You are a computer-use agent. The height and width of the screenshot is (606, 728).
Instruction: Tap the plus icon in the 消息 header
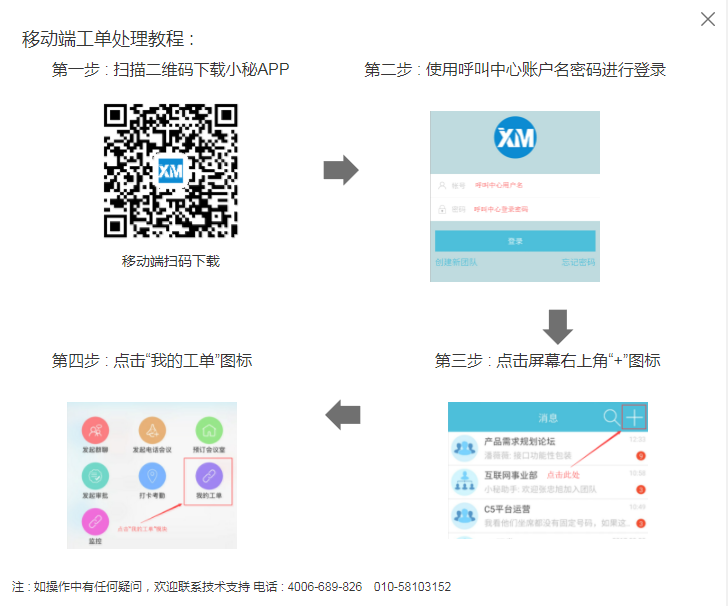point(635,417)
